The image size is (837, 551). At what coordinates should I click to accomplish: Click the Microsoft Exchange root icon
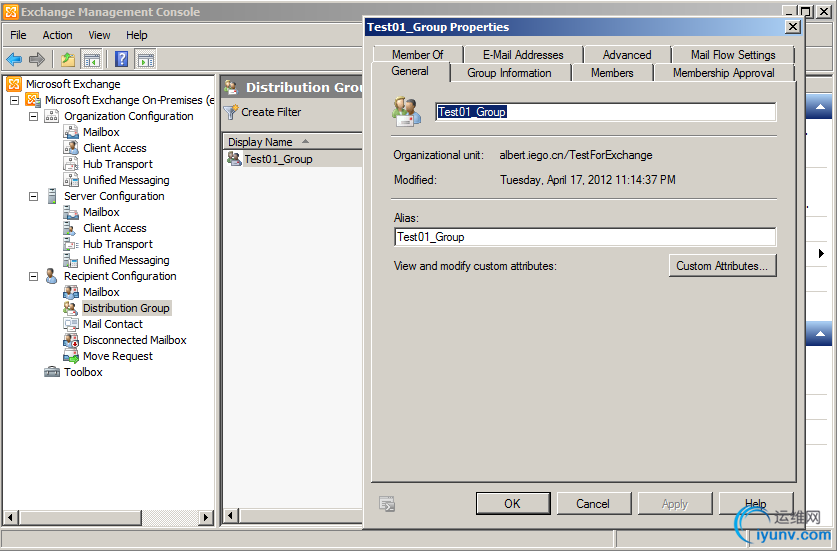coord(14,84)
